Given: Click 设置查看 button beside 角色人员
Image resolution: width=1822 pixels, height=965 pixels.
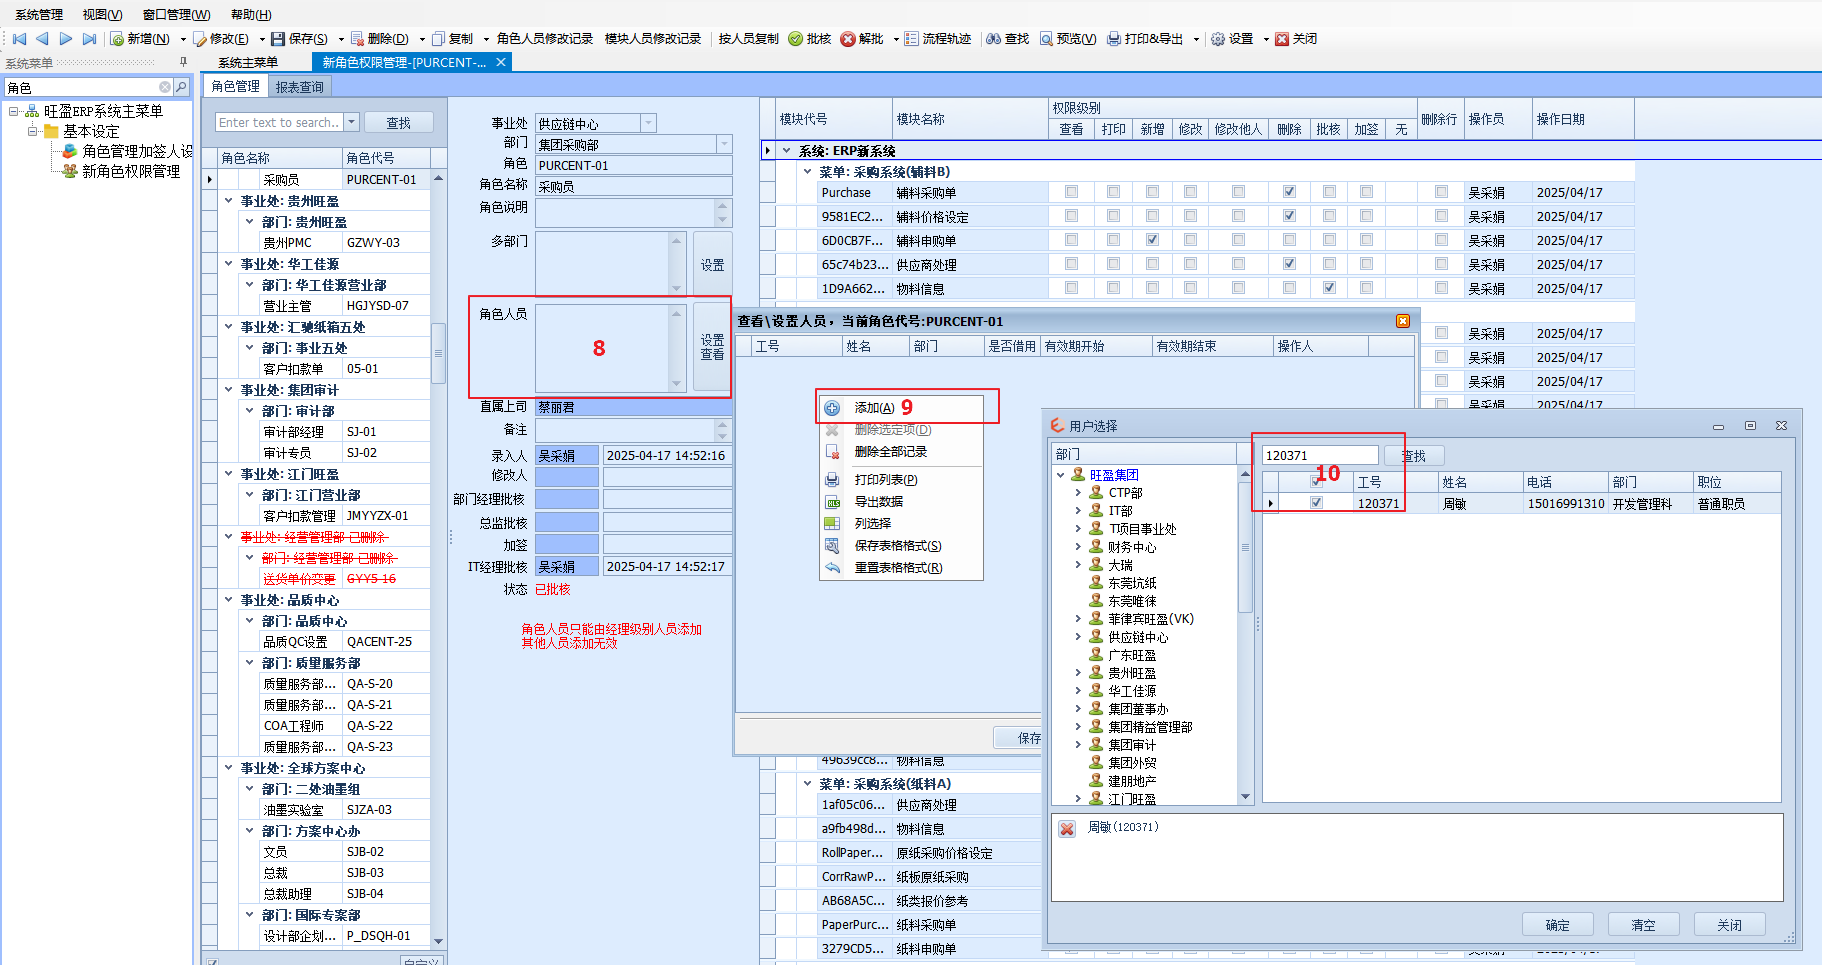Looking at the screenshot, I should 712,348.
